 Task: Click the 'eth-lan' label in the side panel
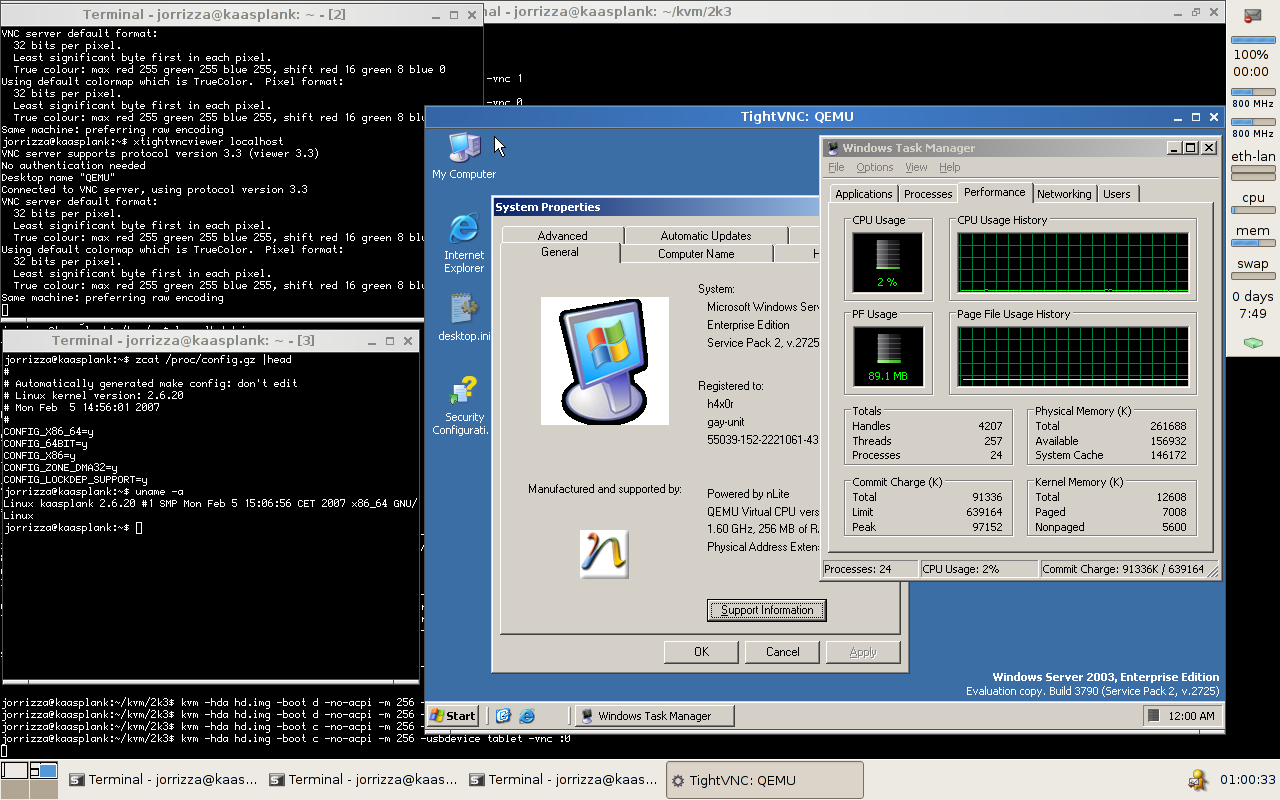click(1253, 157)
